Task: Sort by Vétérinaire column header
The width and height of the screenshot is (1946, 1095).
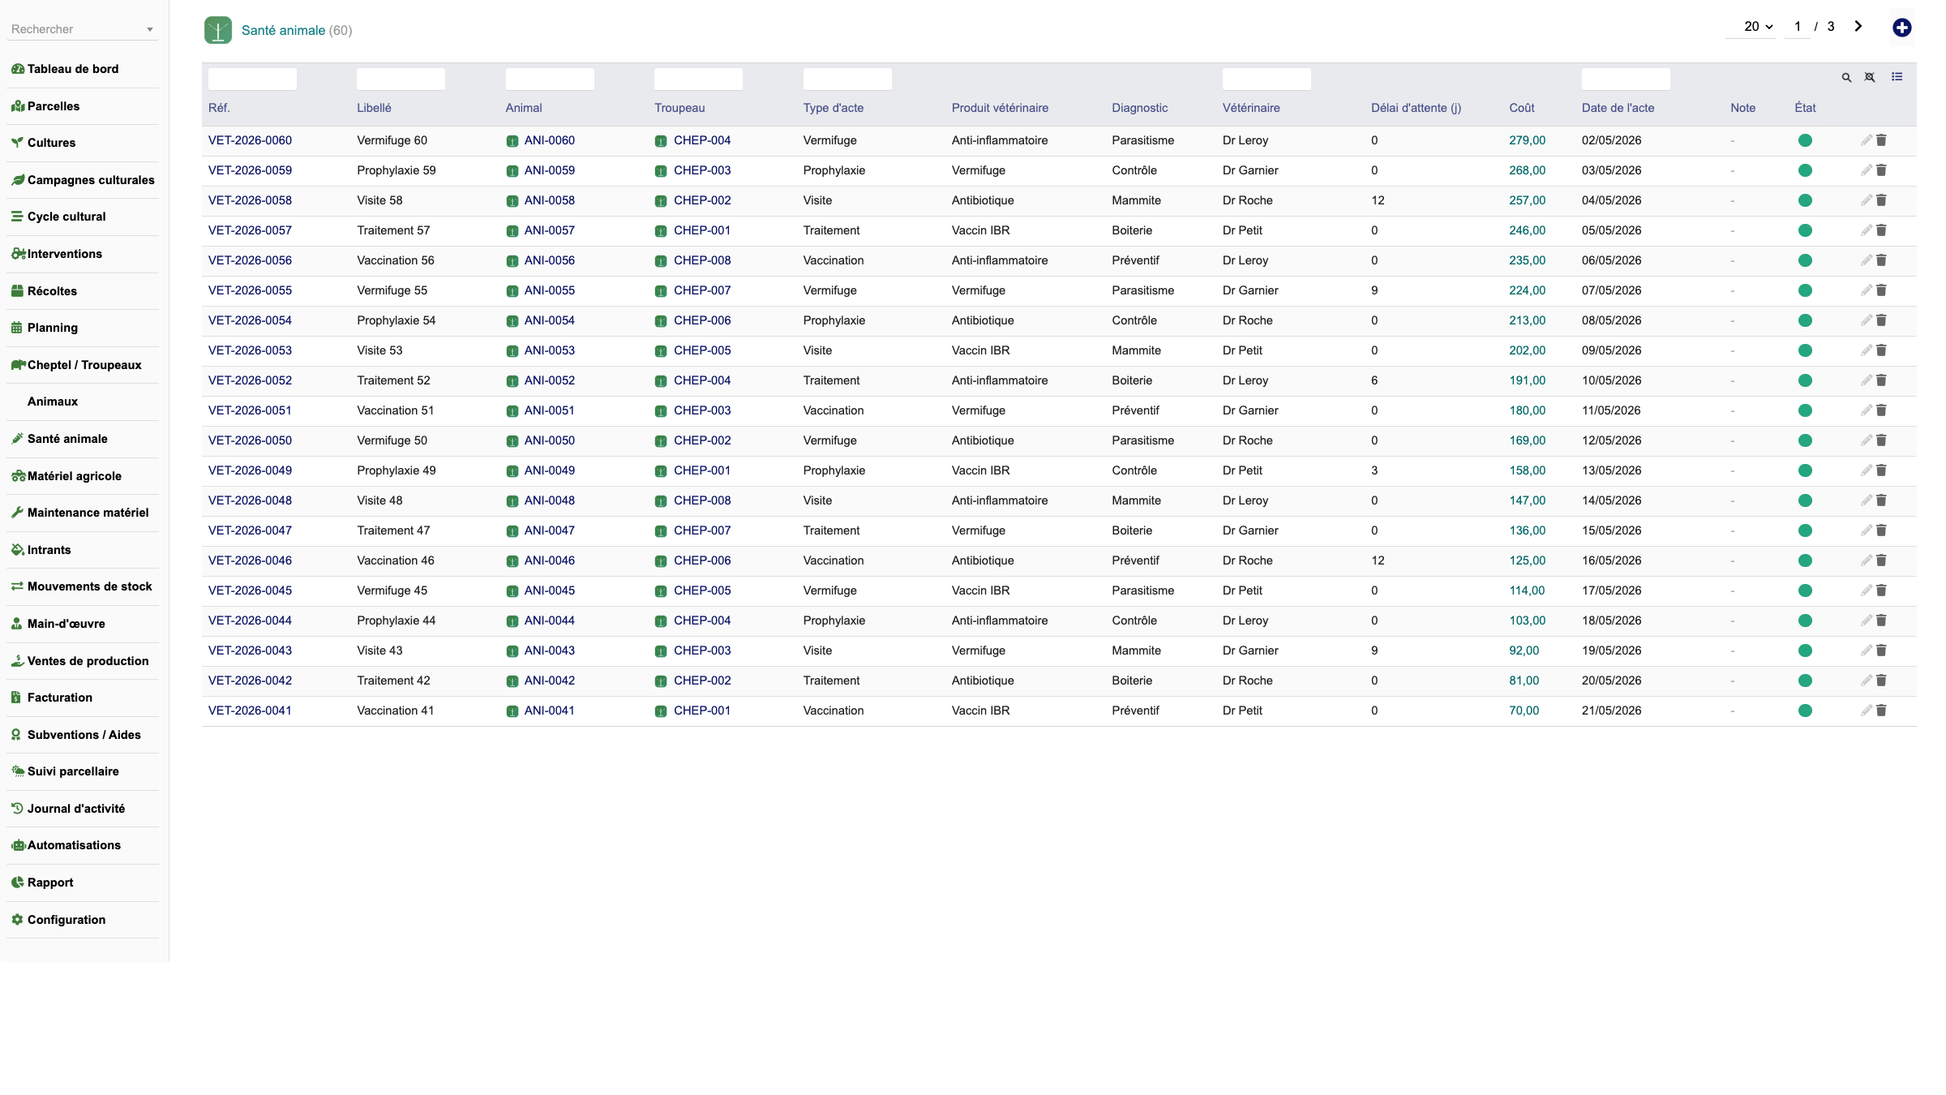Action: pos(1250,108)
